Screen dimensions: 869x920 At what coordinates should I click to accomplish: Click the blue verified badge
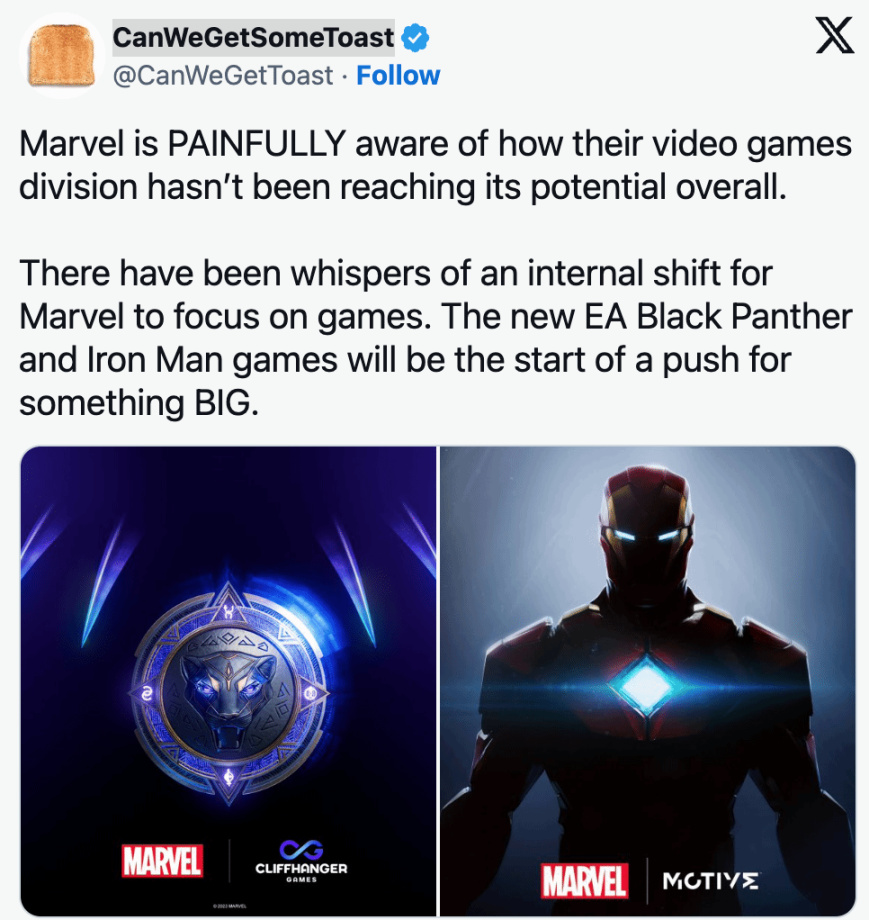pos(415,38)
